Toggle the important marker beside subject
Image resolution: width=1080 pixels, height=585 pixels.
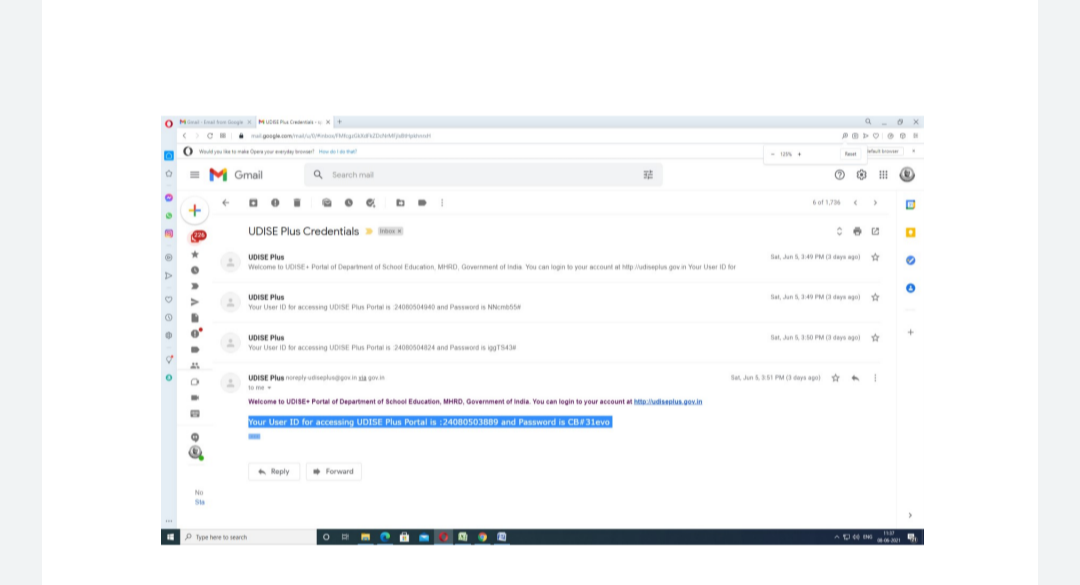(x=369, y=232)
